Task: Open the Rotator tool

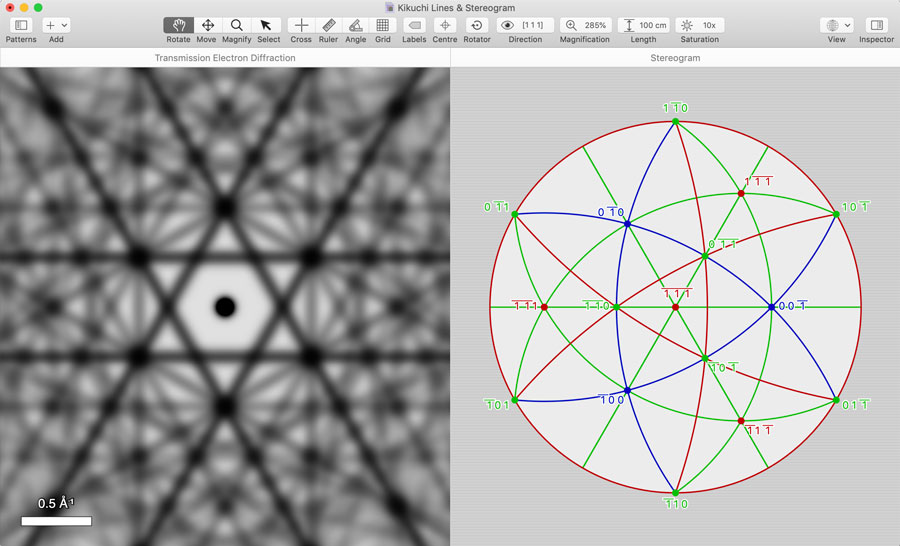Action: click(x=477, y=25)
